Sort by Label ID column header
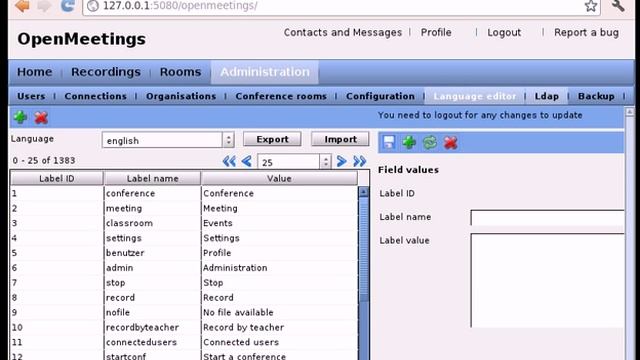 [57, 178]
